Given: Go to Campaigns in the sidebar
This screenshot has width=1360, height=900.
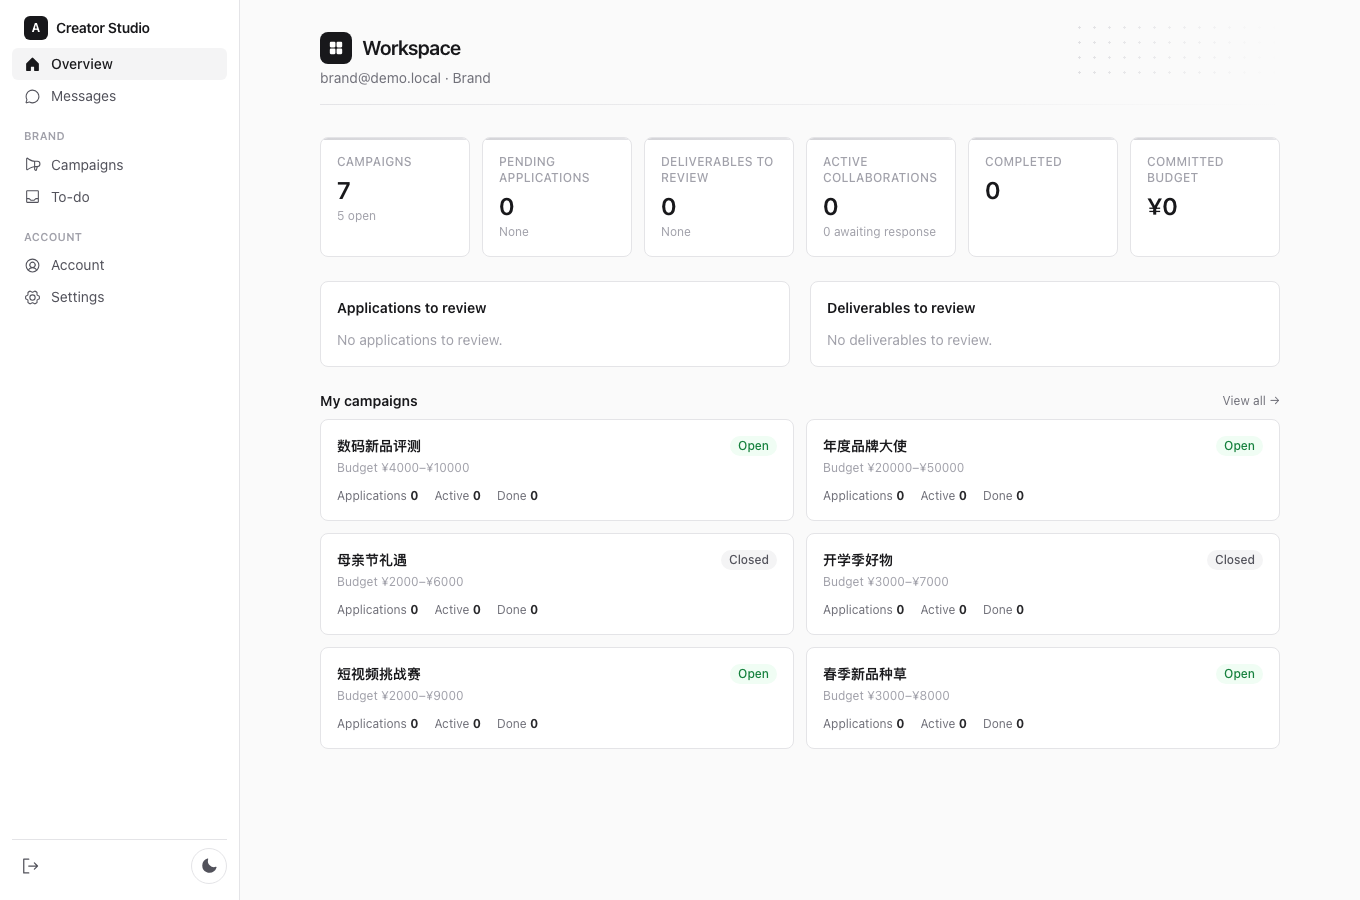Looking at the screenshot, I should [119, 165].
